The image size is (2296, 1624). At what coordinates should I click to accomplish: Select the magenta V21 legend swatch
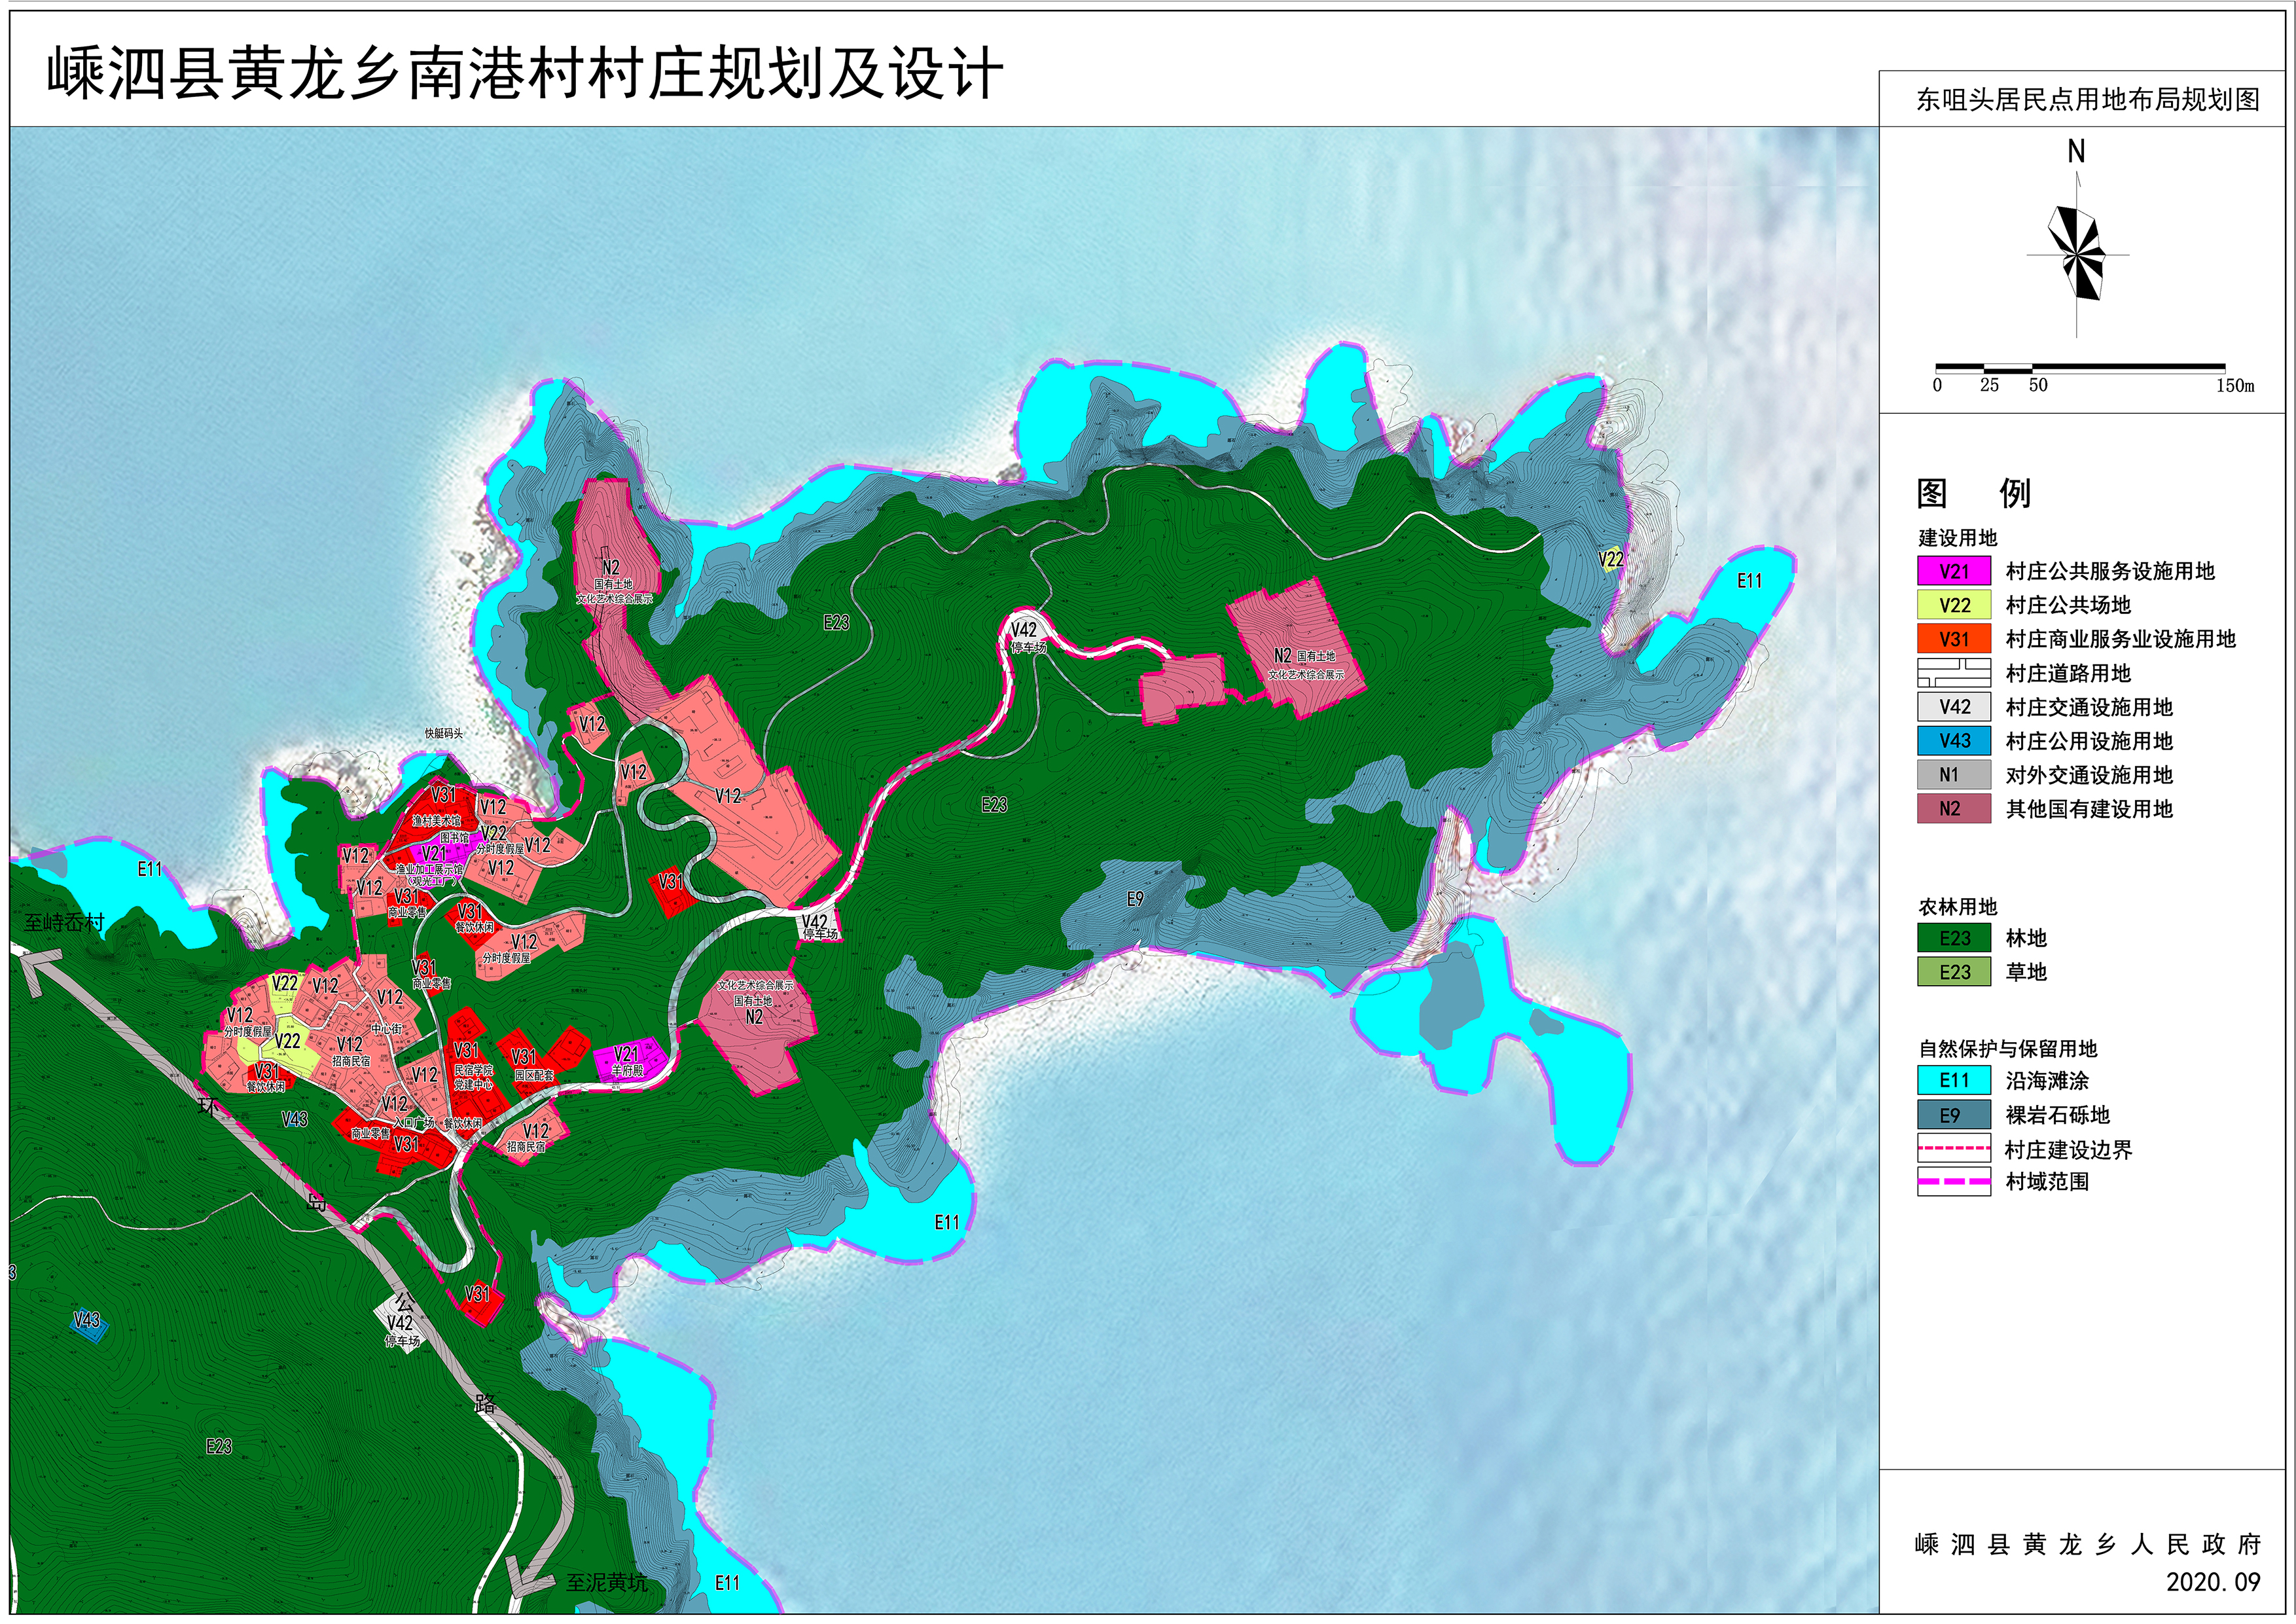pos(1954,571)
